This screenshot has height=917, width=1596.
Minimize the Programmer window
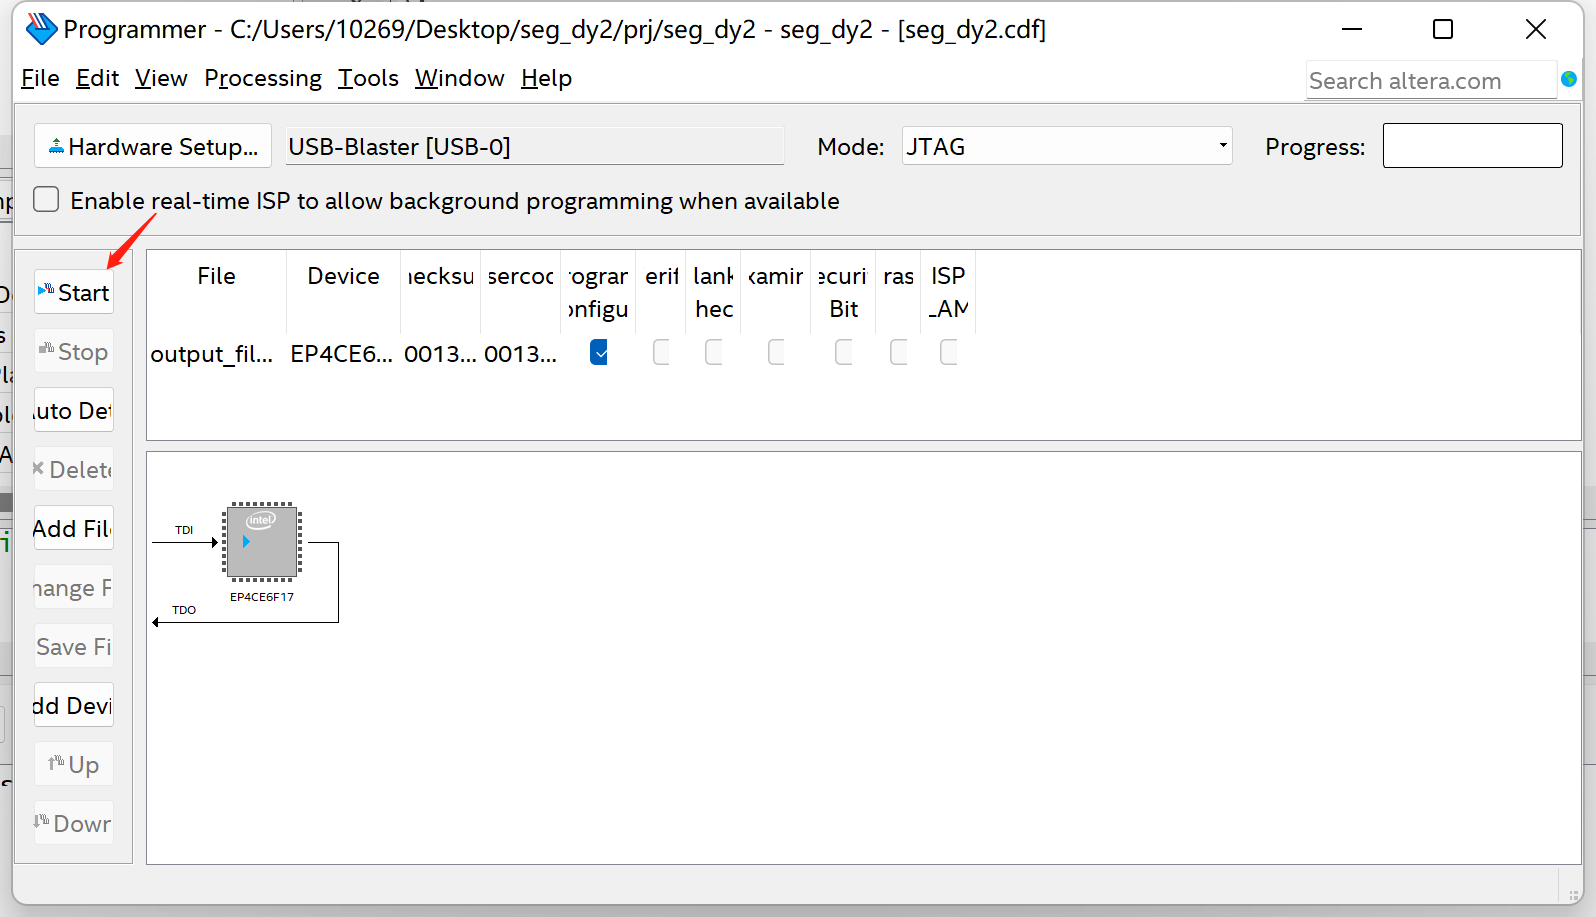click(1352, 29)
